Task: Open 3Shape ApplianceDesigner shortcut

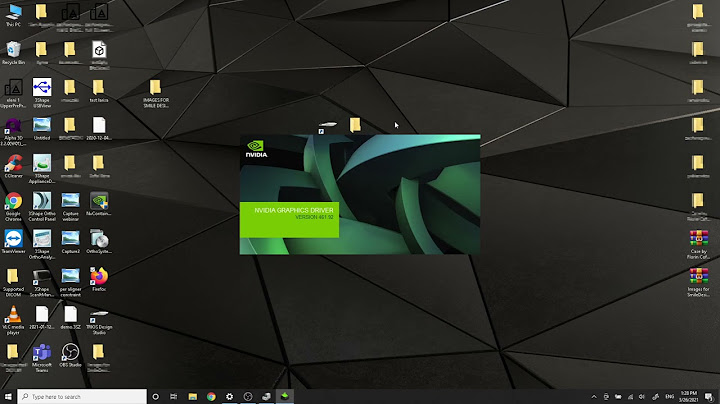Action: [x=42, y=168]
